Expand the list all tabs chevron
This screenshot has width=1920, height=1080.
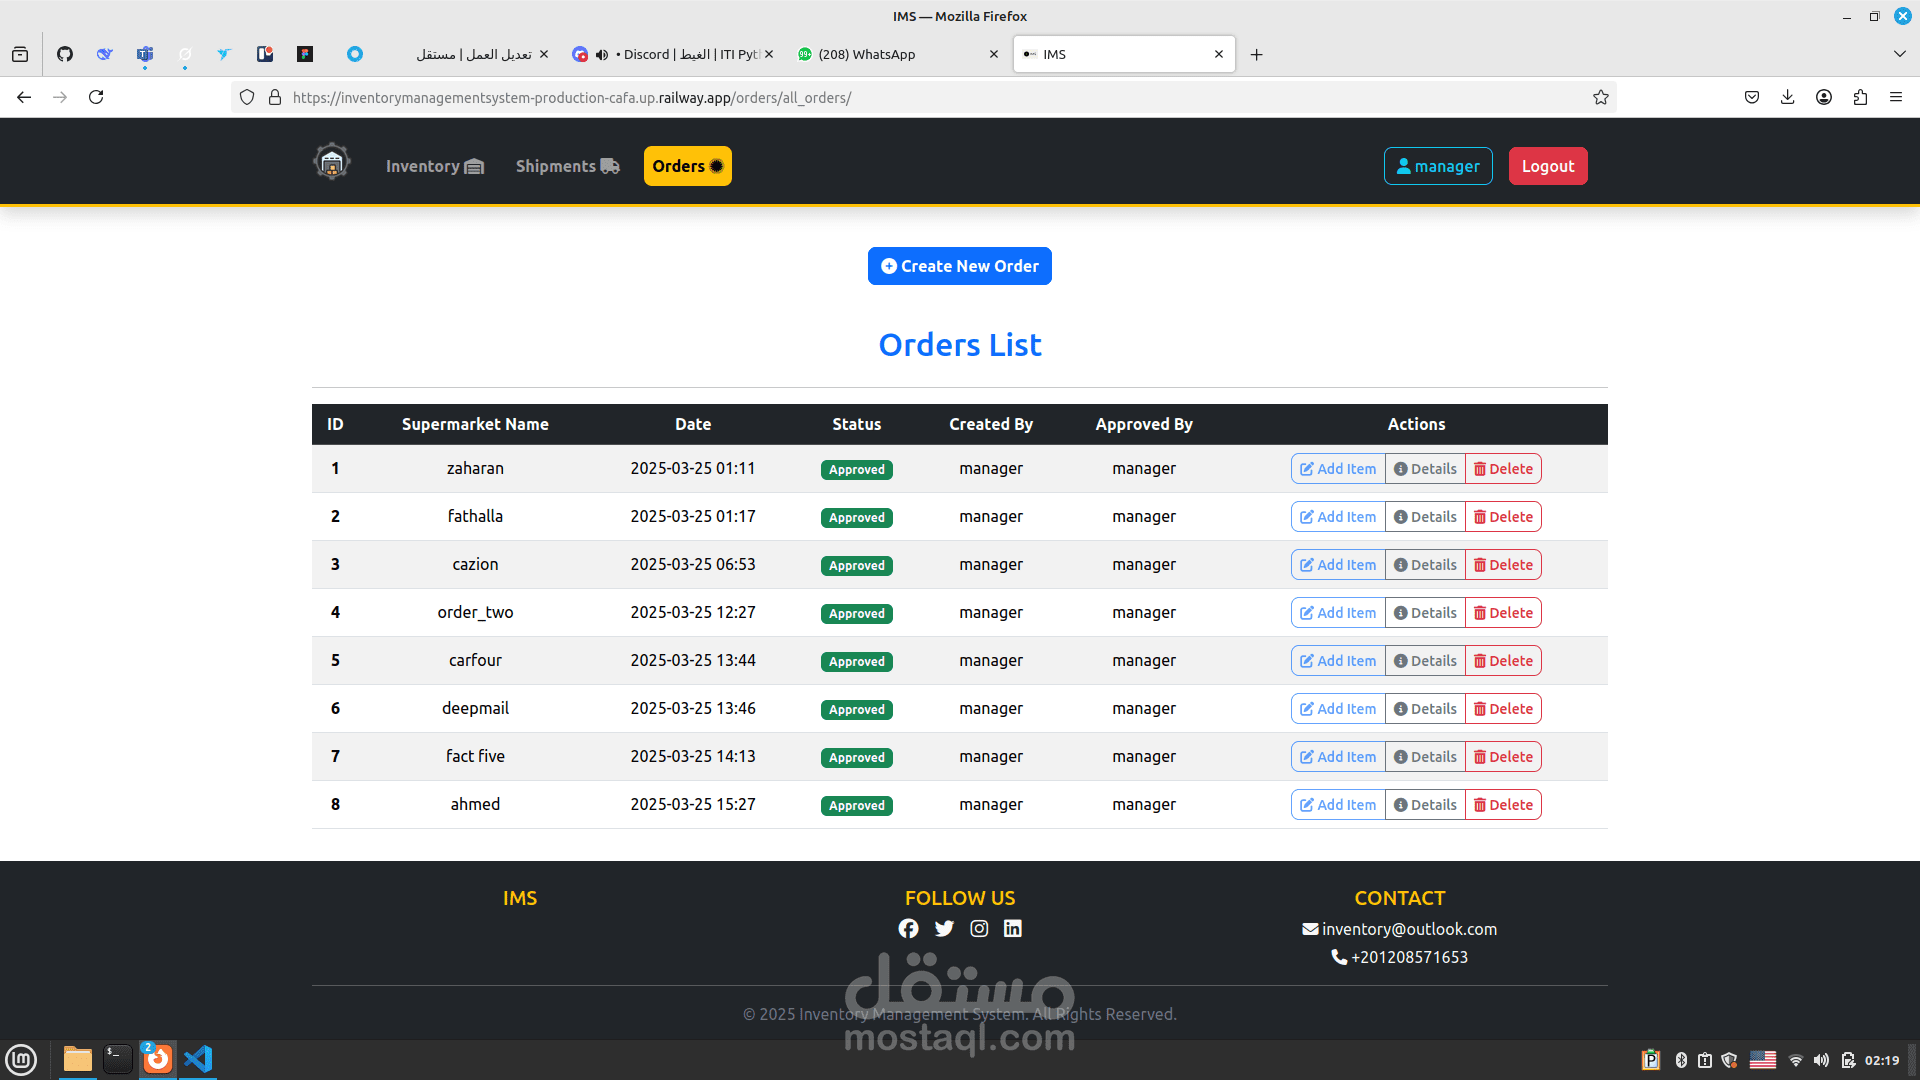click(x=1899, y=54)
